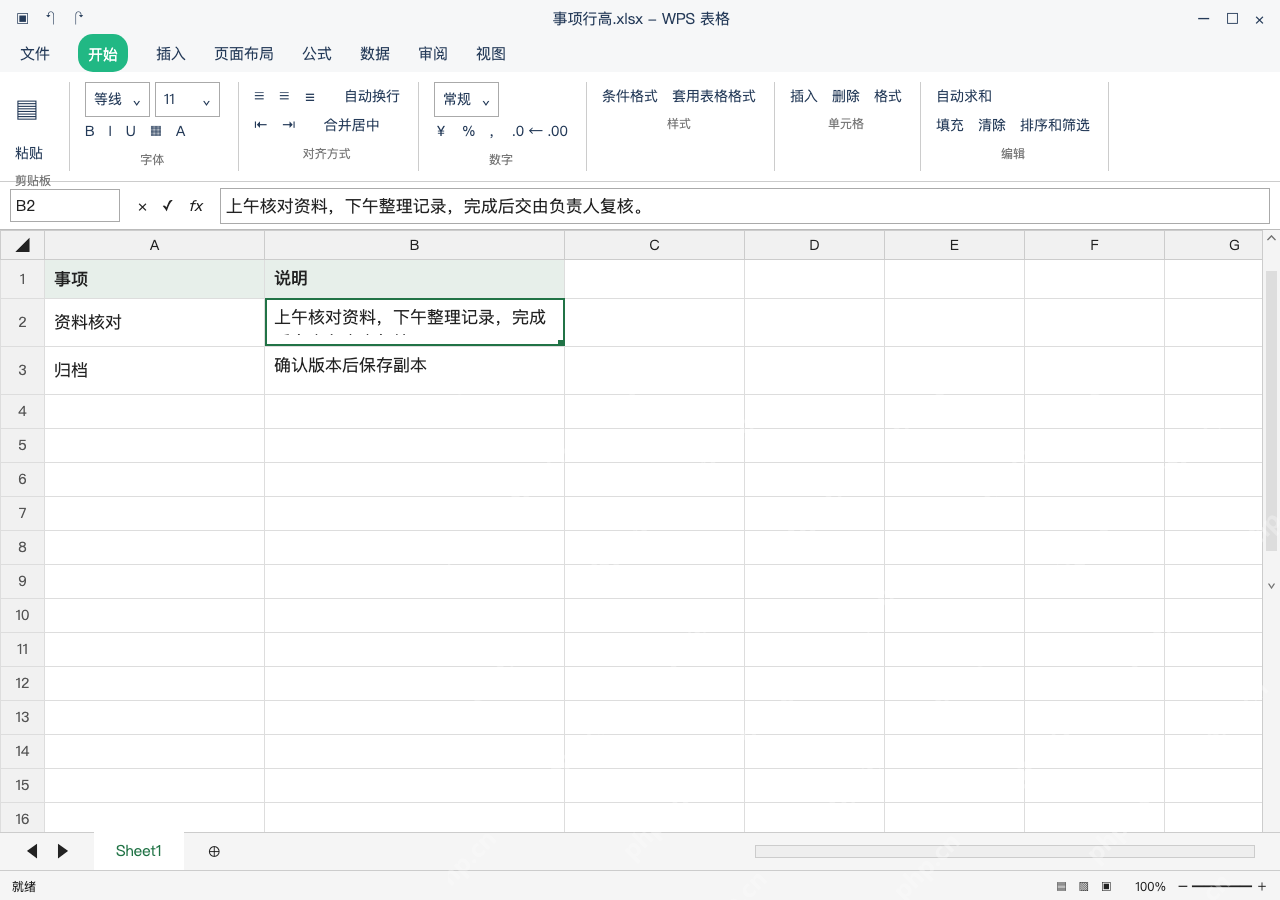The height and width of the screenshot is (900, 1280).
Task: Click 排序和筛选 button
Action: point(1055,125)
